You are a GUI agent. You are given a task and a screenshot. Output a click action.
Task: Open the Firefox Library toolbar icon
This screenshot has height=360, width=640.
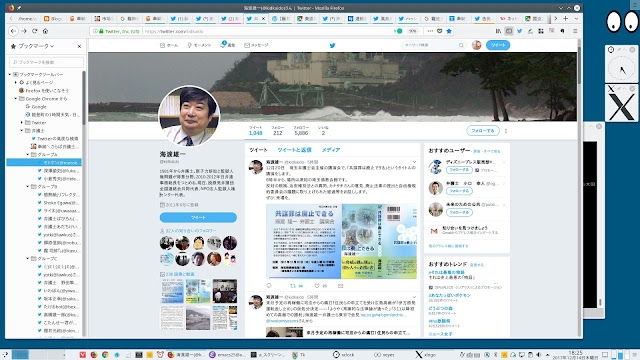pyautogui.click(x=498, y=31)
